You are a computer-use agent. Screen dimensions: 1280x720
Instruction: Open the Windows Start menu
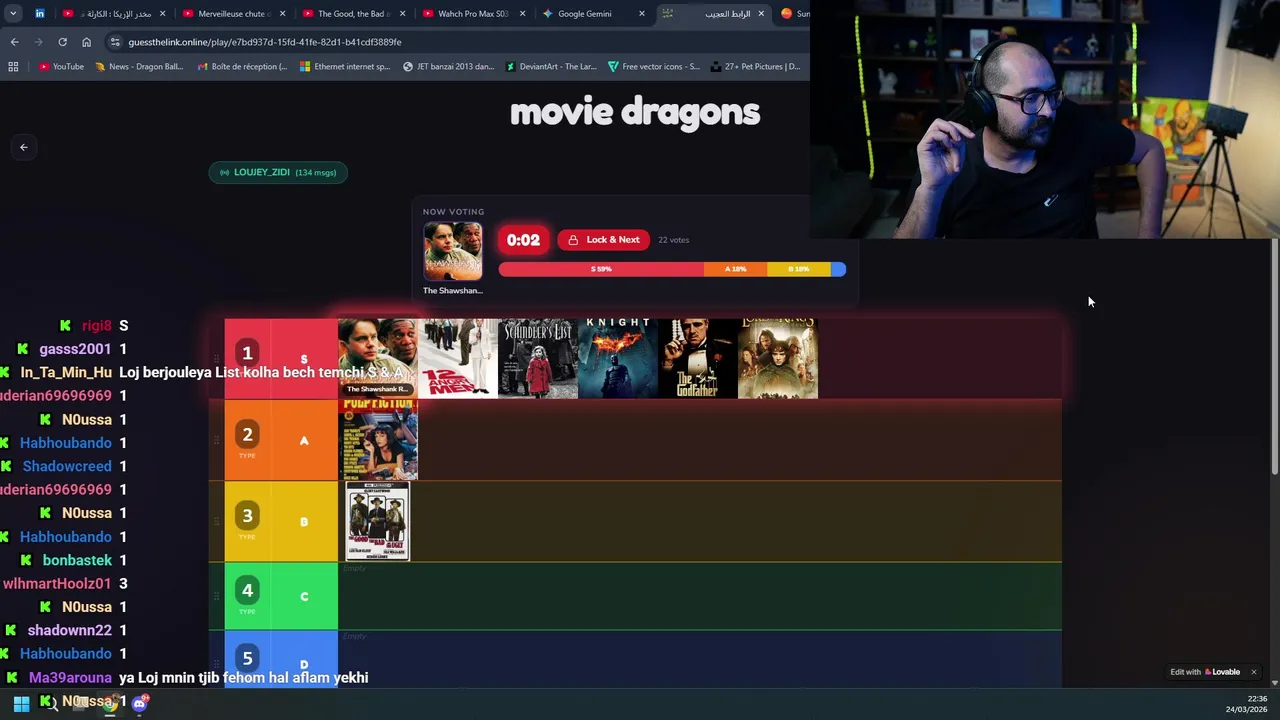21,703
